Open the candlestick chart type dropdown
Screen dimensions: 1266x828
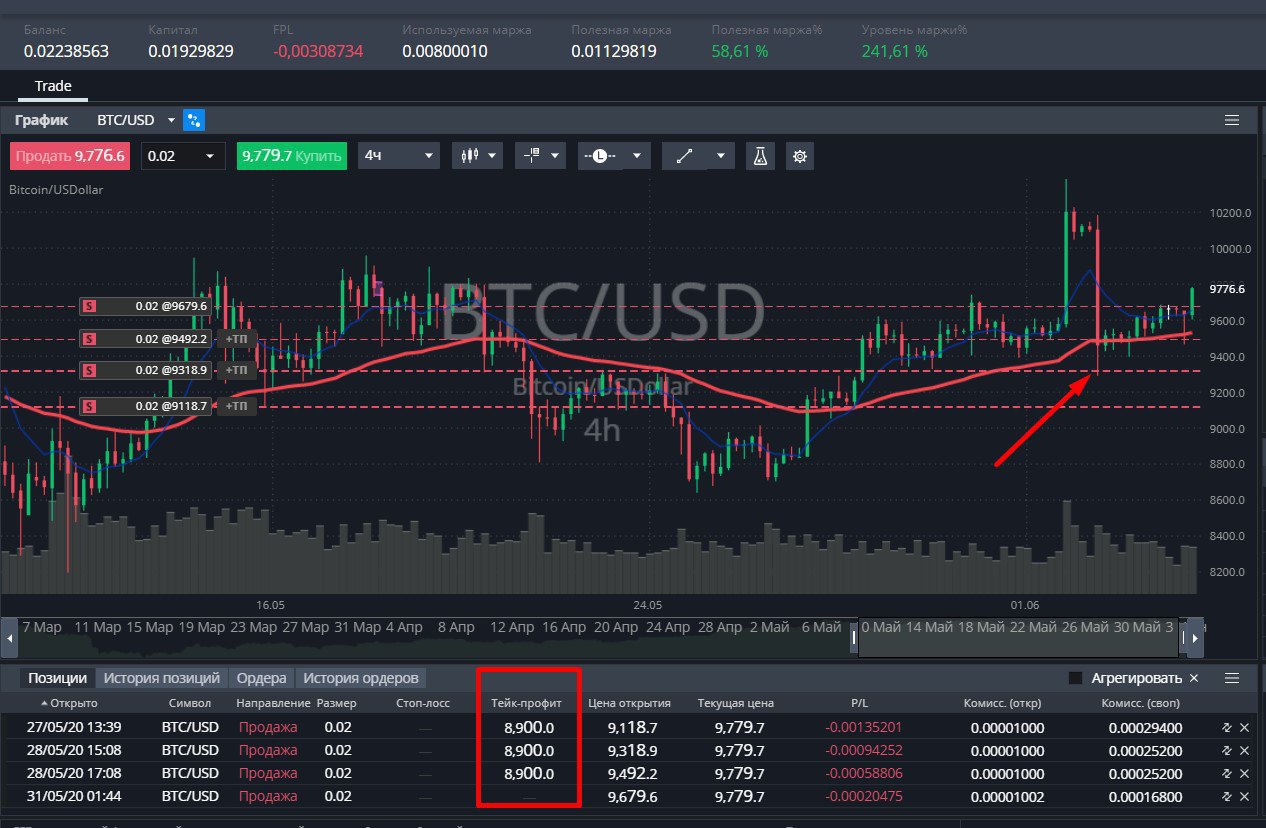[x=477, y=156]
